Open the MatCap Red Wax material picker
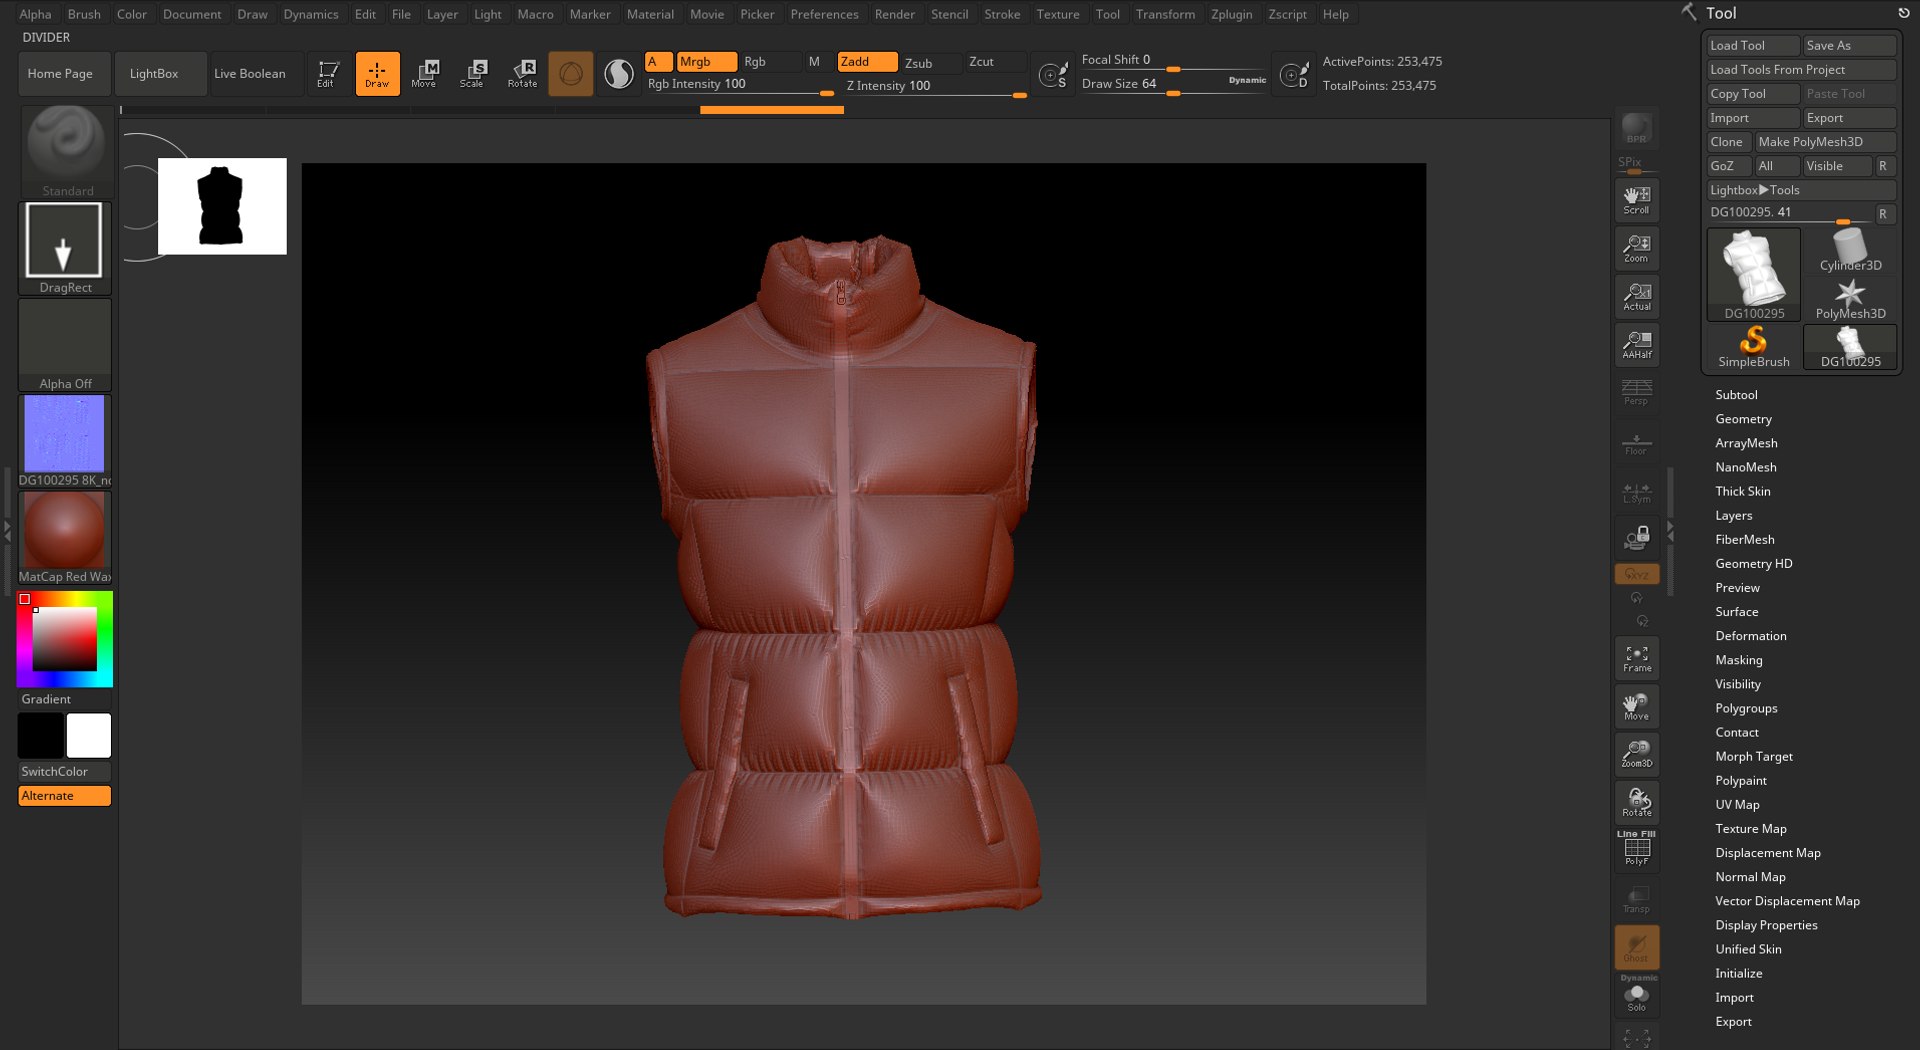Viewport: 1920px width, 1050px height. click(x=65, y=537)
